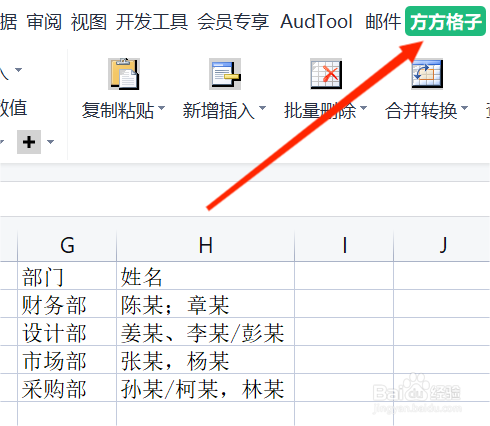Select cell containing 姜某、李某/彭某
The width and height of the screenshot is (490, 426).
[x=205, y=332]
